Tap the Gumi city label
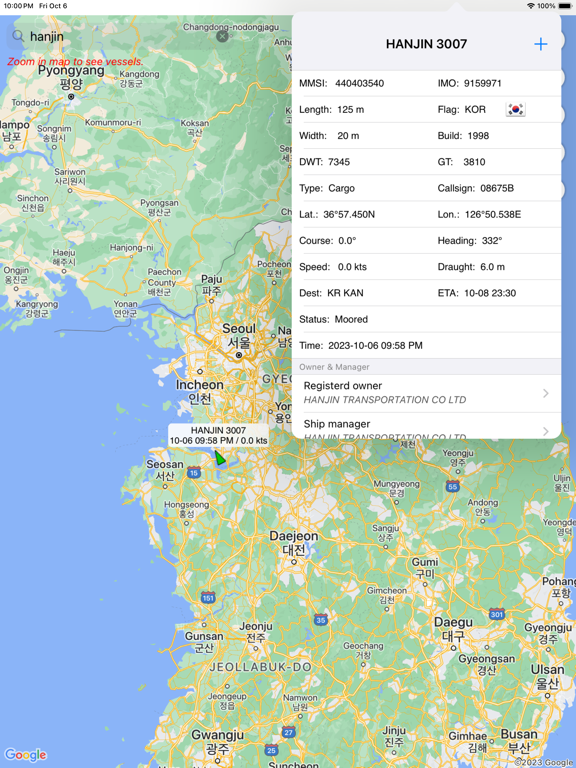The width and height of the screenshot is (576, 768). pyautogui.click(x=425, y=567)
